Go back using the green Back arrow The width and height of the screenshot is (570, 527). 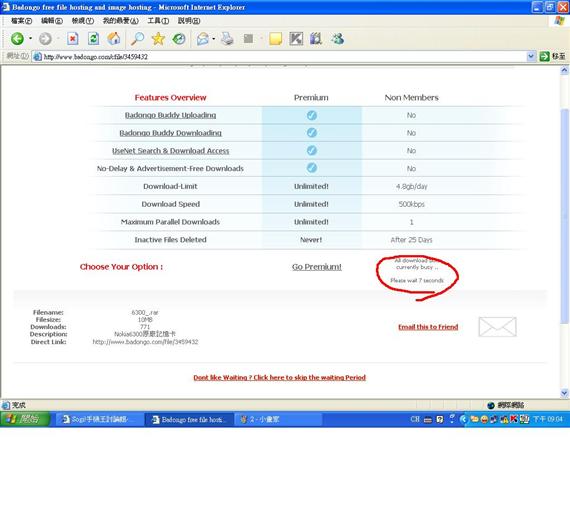click(17, 39)
